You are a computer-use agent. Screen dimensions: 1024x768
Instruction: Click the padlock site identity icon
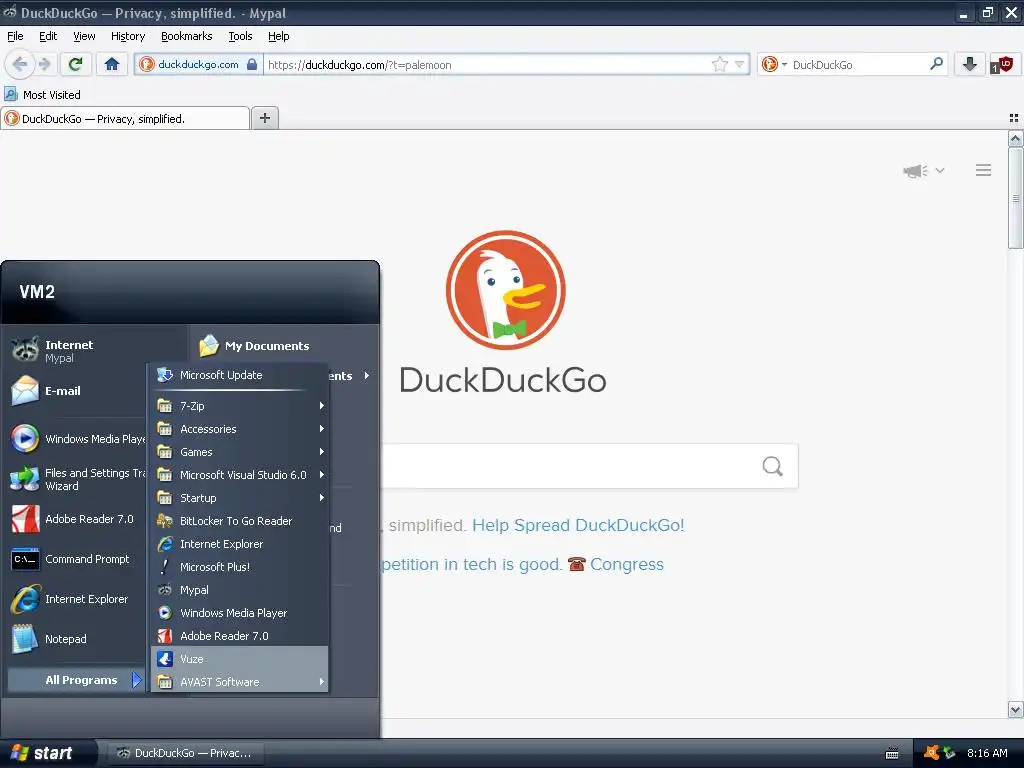252,64
